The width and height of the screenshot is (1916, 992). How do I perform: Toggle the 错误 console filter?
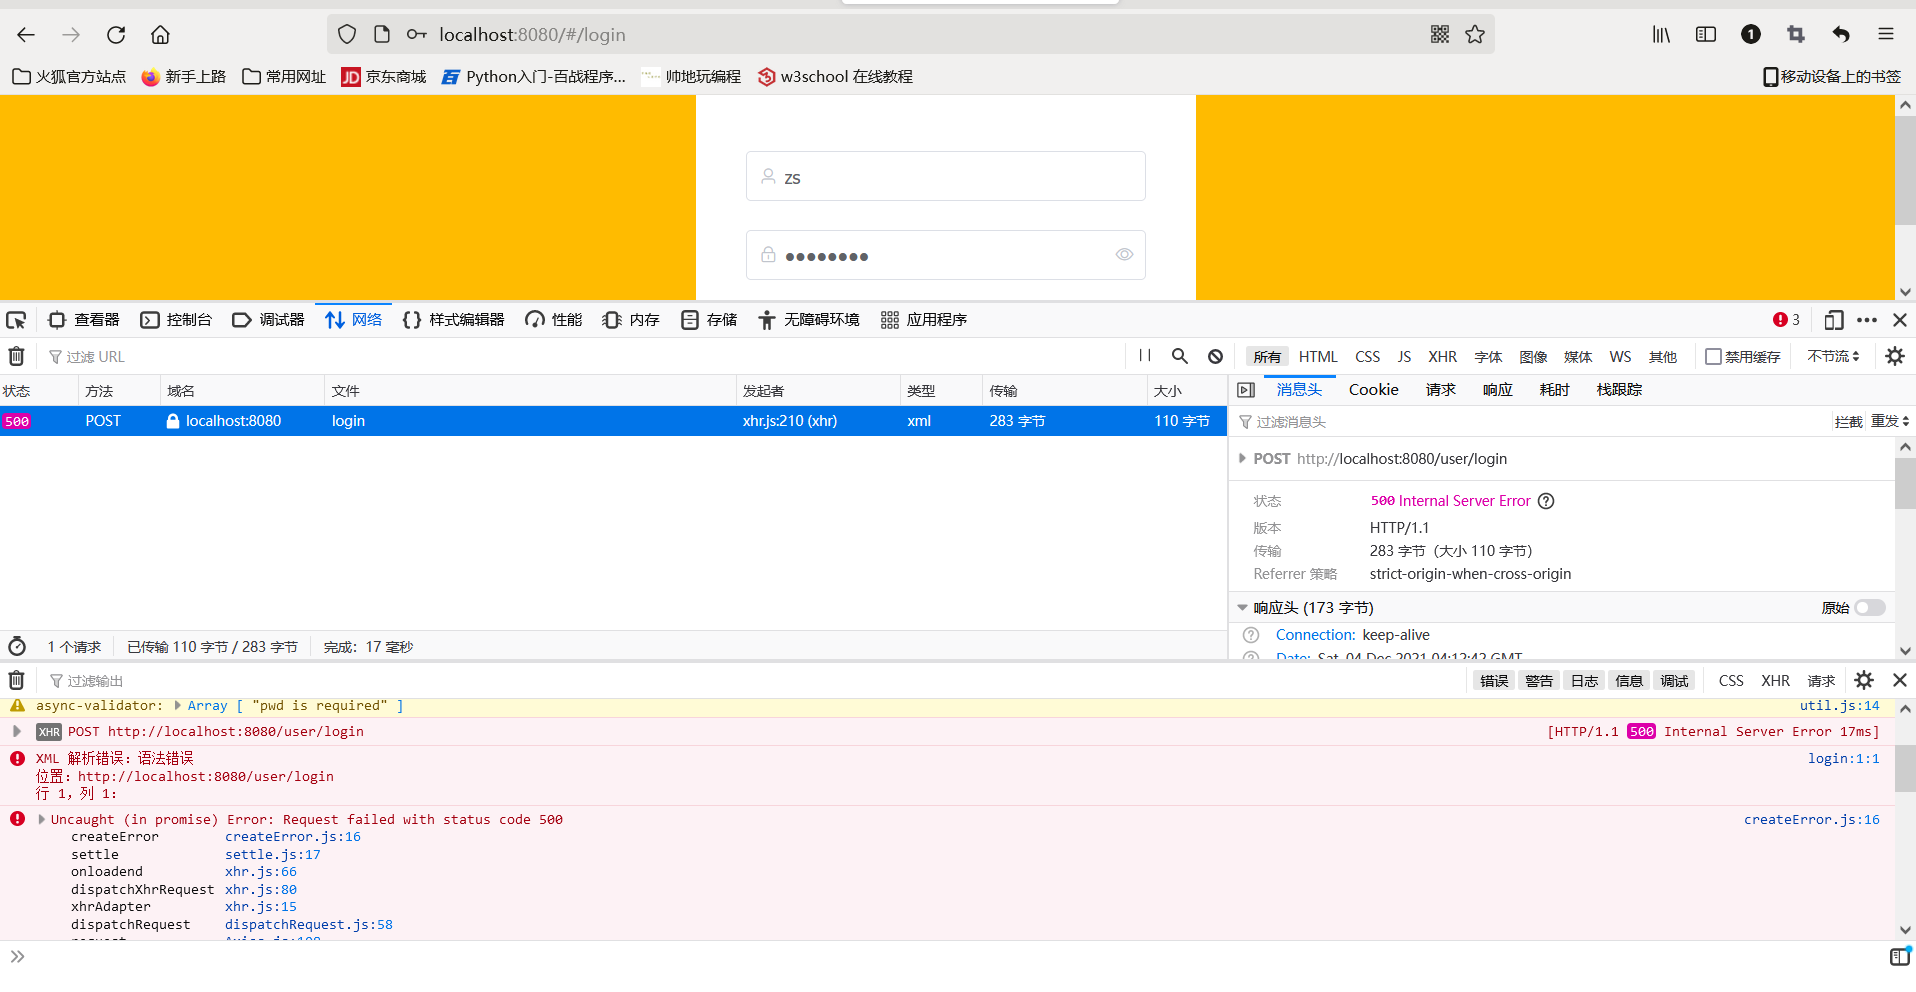coord(1494,681)
